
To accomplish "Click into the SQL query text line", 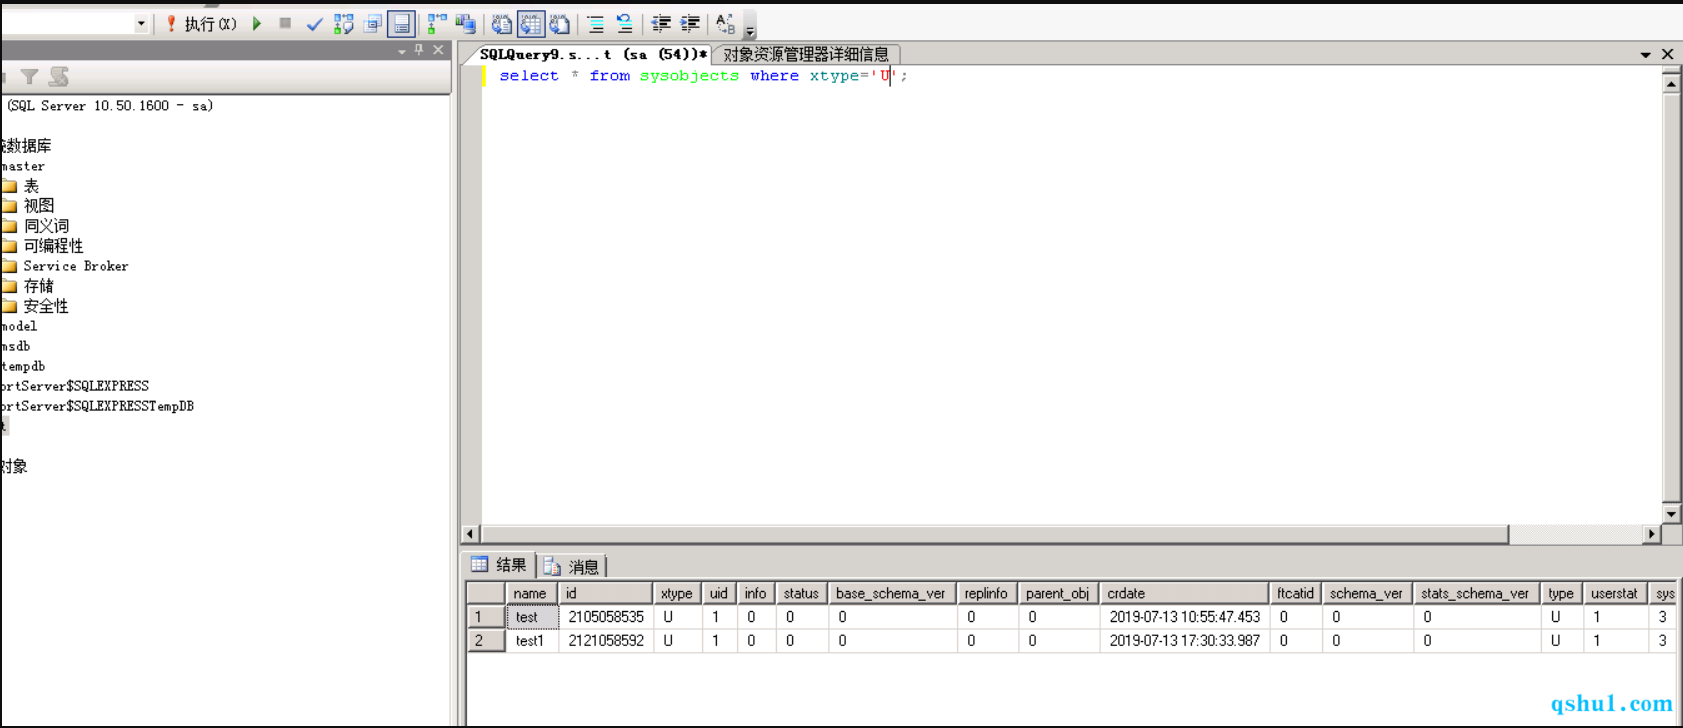I will coord(703,76).
